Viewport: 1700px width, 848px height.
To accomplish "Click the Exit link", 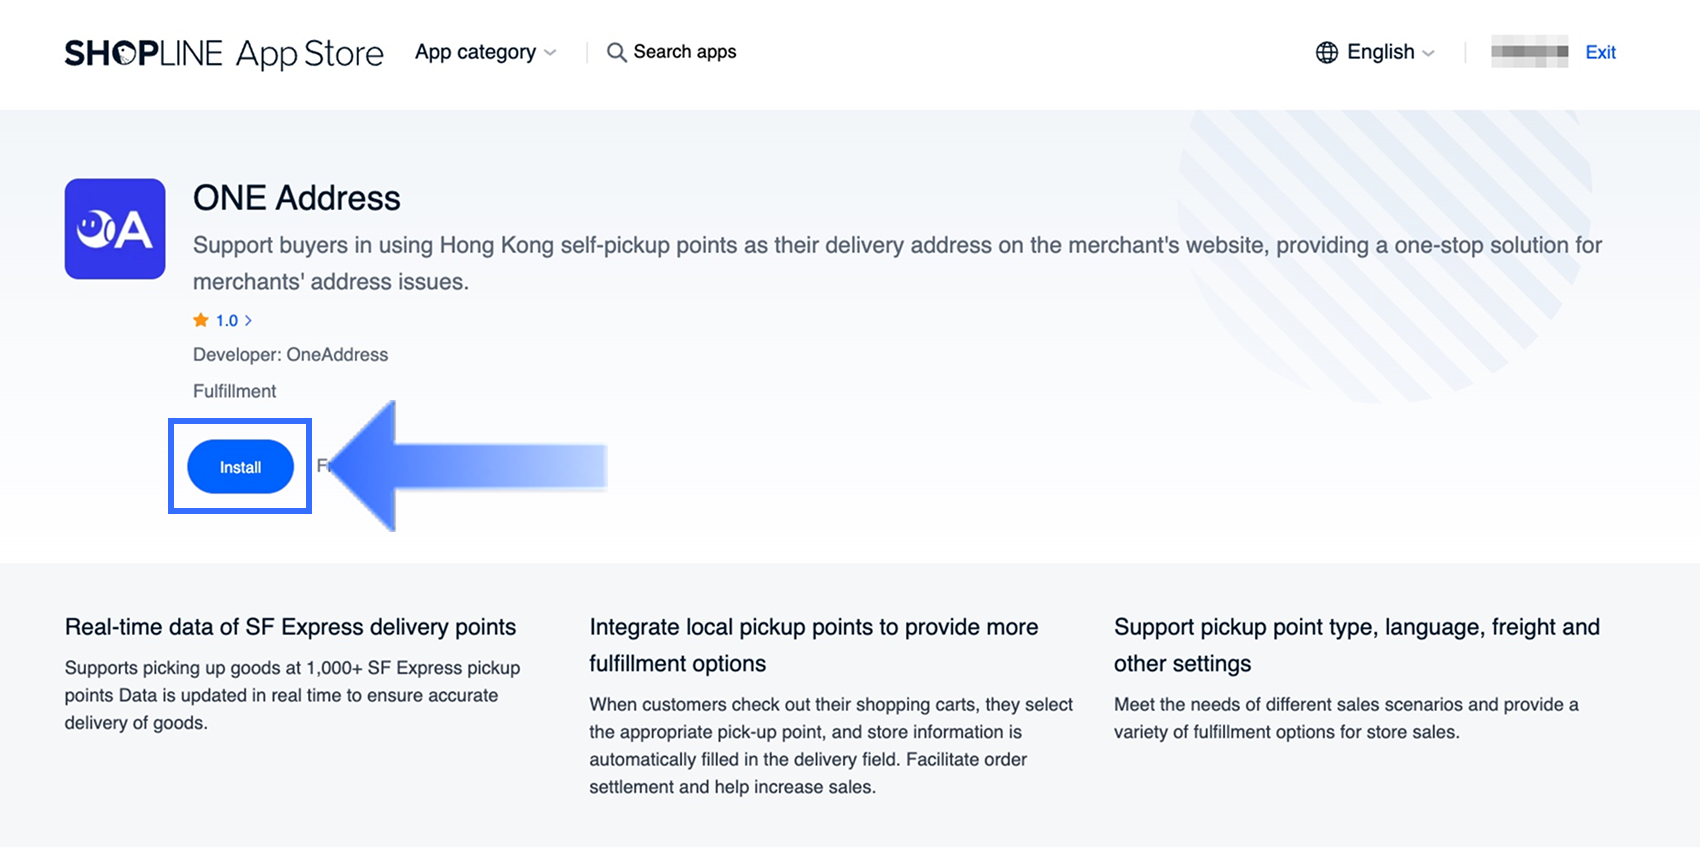I will click(x=1600, y=52).
